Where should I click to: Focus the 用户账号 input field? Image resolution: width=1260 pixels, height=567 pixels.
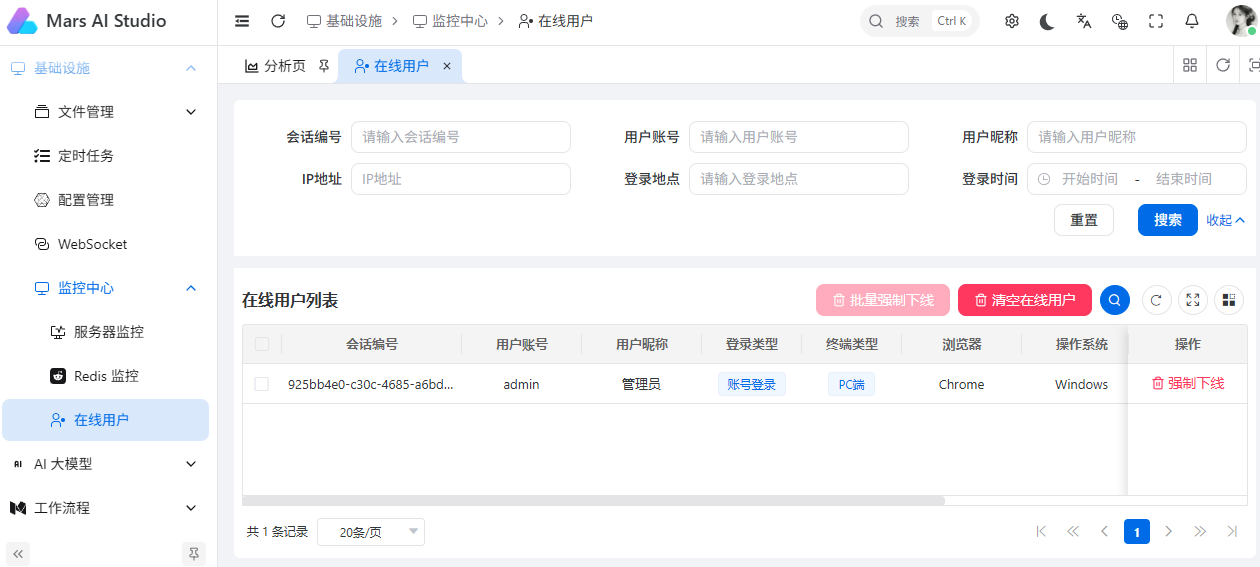(x=799, y=137)
